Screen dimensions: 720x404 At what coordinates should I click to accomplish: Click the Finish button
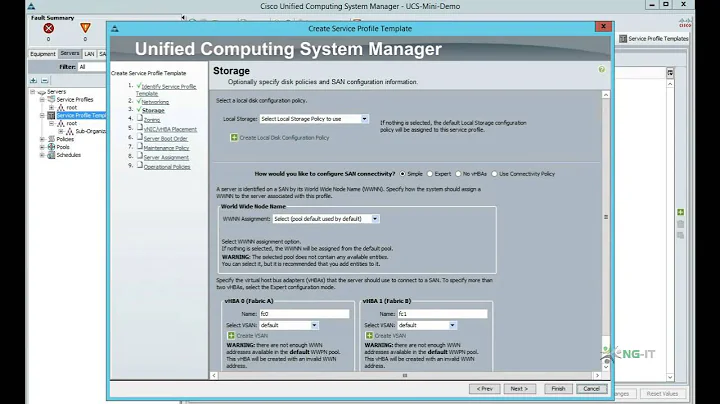[558, 389]
